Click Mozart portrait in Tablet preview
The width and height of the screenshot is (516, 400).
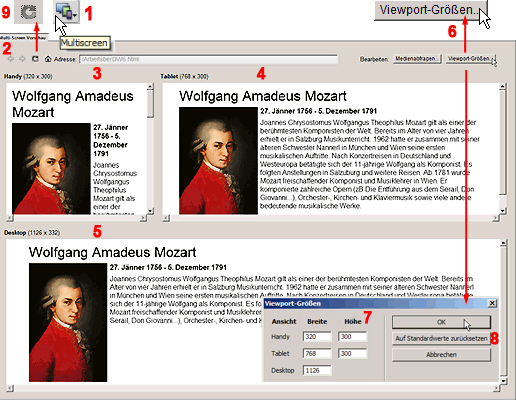218,160
